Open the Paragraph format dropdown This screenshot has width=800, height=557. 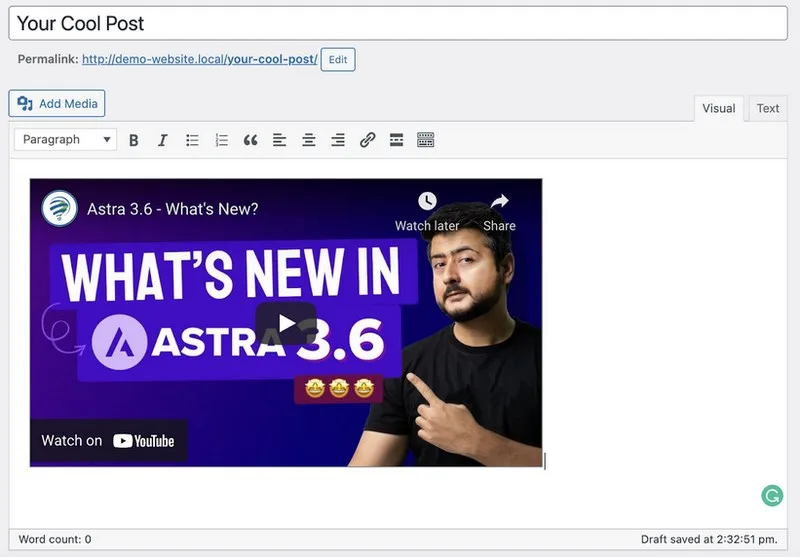(66, 140)
